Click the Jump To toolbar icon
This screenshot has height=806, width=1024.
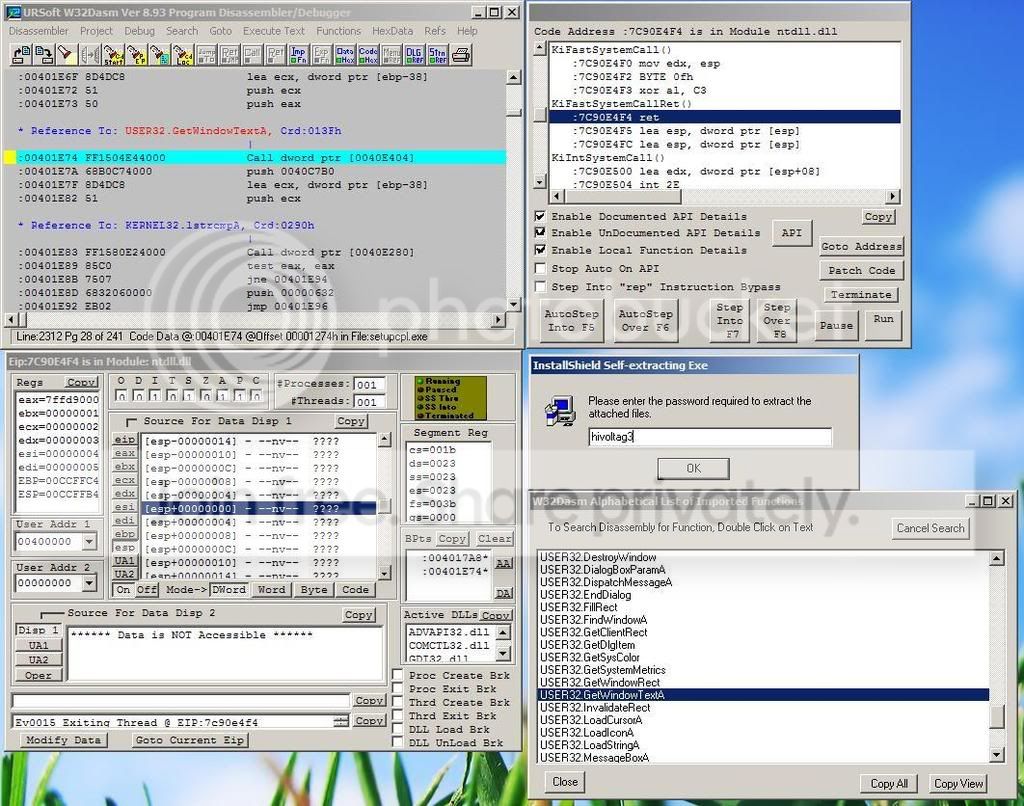click(206, 55)
